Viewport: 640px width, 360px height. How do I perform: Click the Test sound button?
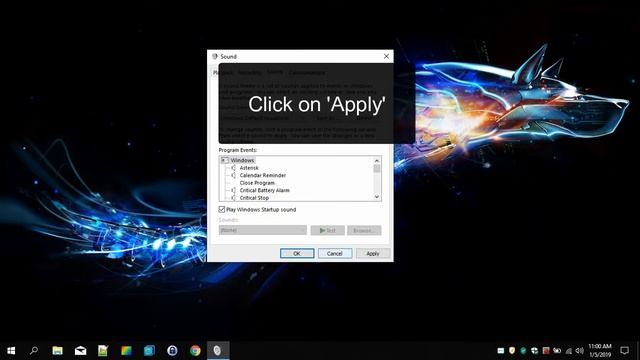[327, 231]
